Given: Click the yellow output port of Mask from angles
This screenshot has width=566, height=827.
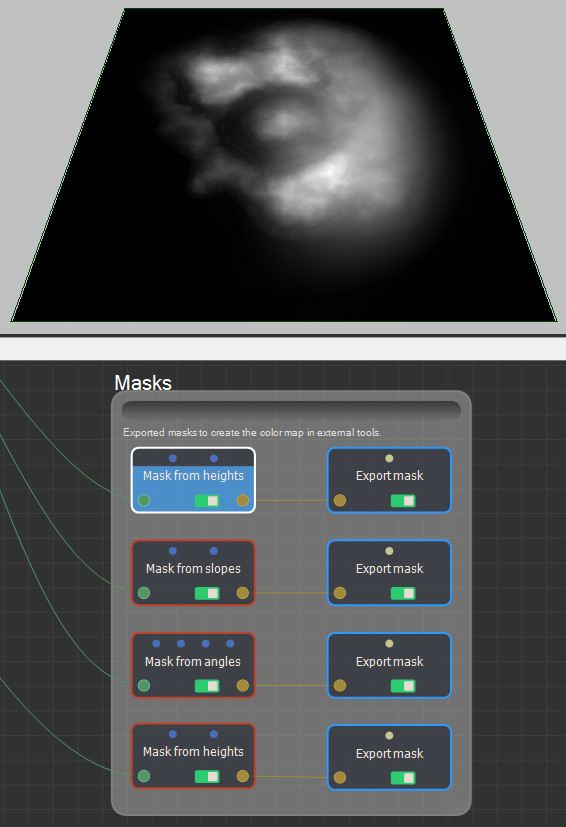Looking at the screenshot, I should (243, 685).
